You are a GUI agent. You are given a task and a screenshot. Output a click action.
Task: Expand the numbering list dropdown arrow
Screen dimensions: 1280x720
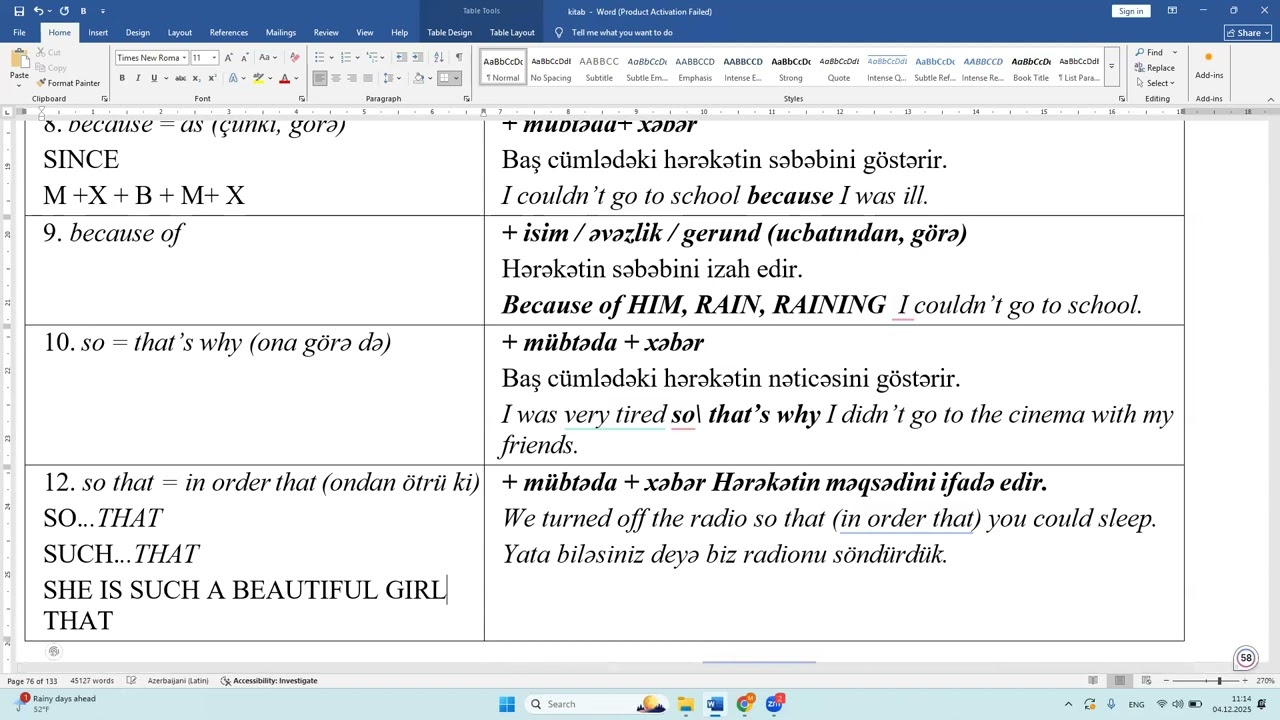(x=357, y=57)
